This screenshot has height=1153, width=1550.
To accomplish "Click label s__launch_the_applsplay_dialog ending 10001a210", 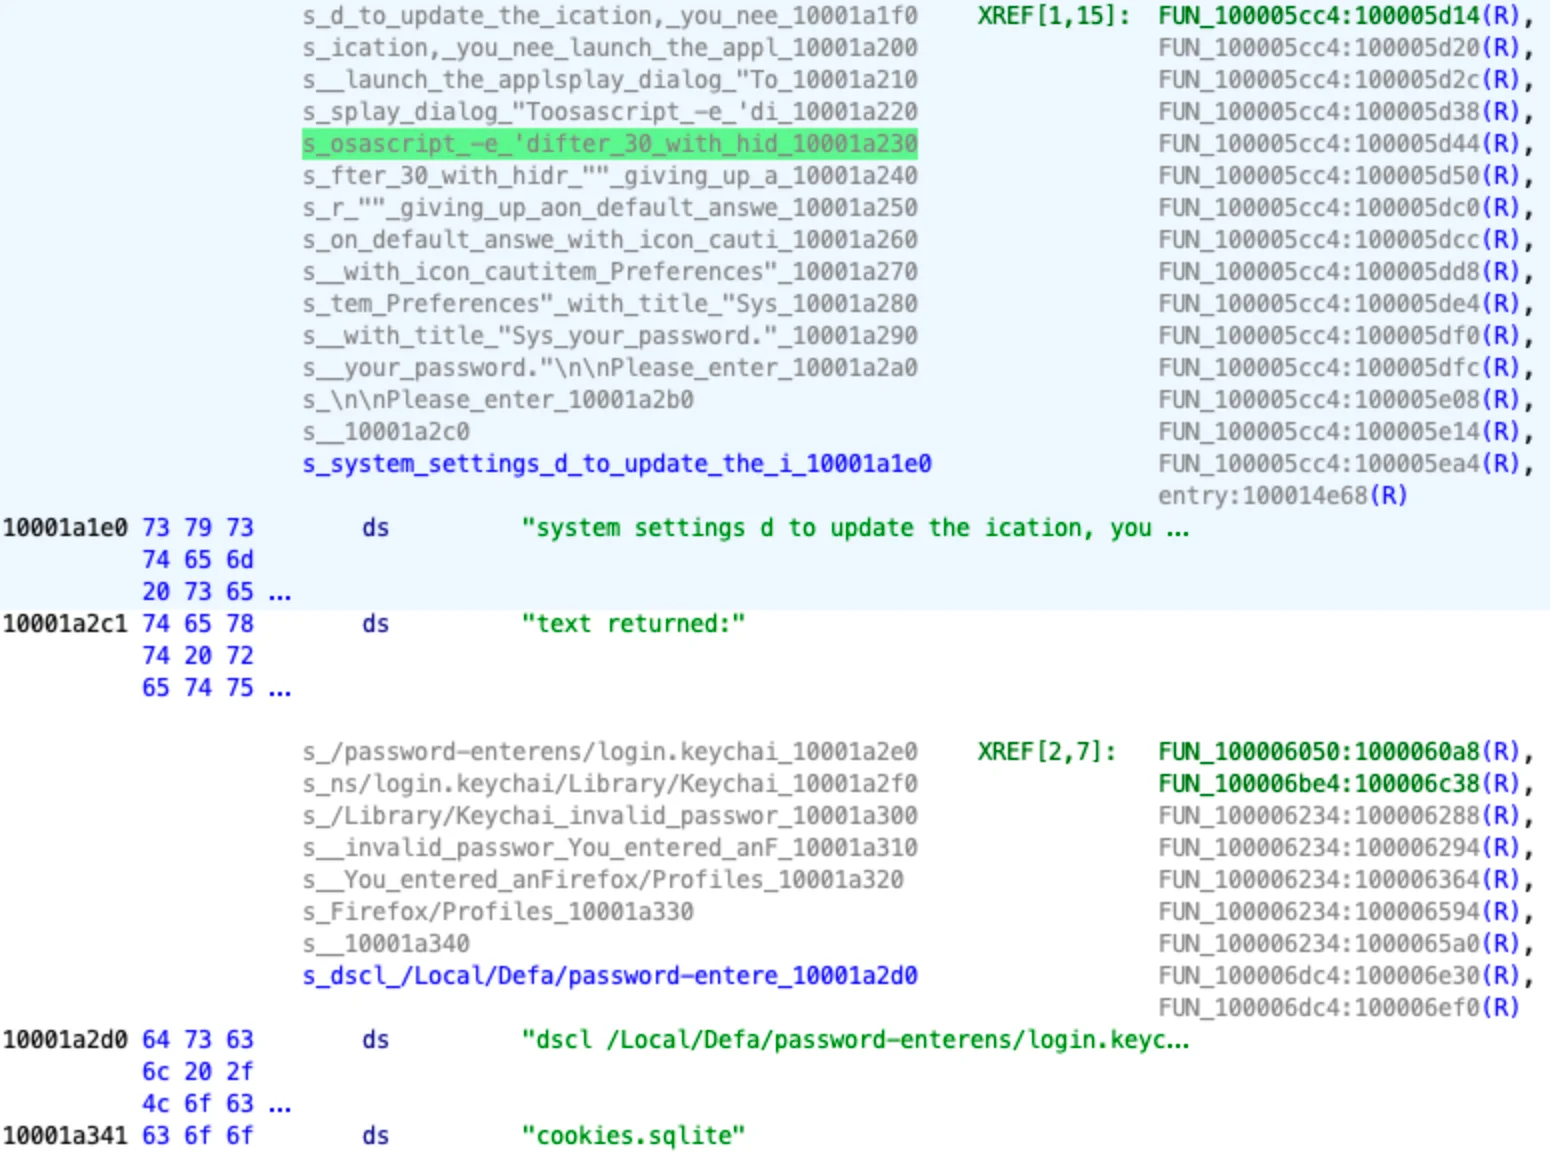I will coord(610,80).
